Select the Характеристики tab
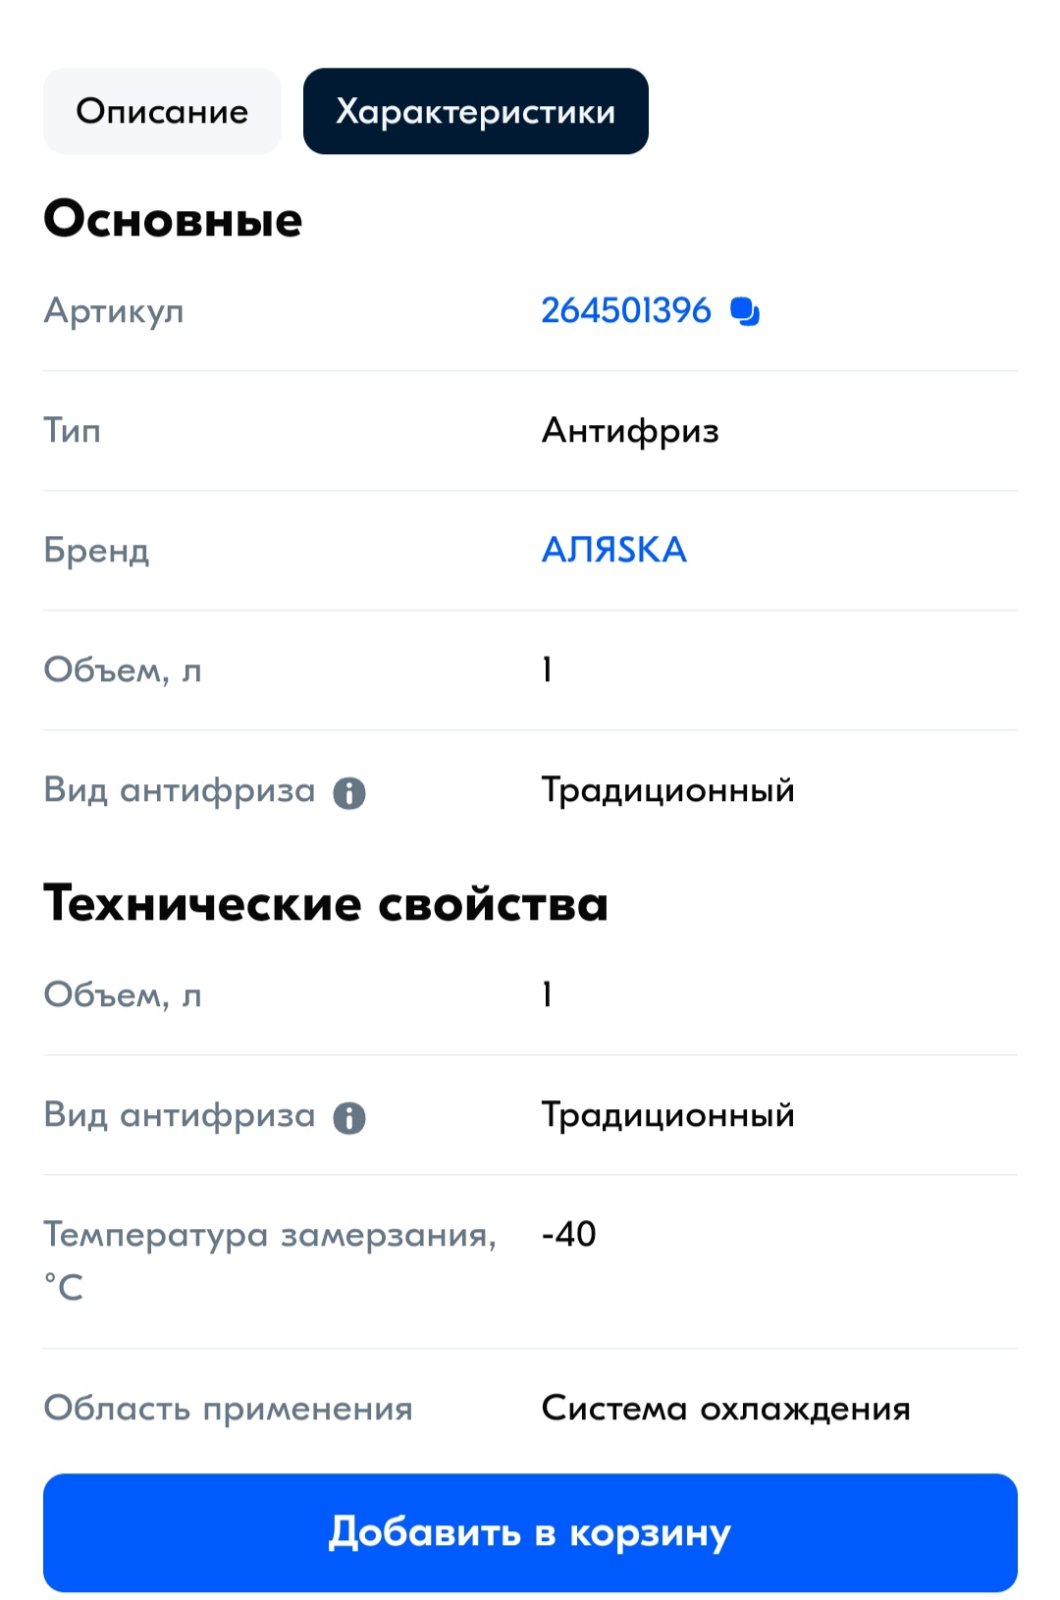 [x=476, y=111]
